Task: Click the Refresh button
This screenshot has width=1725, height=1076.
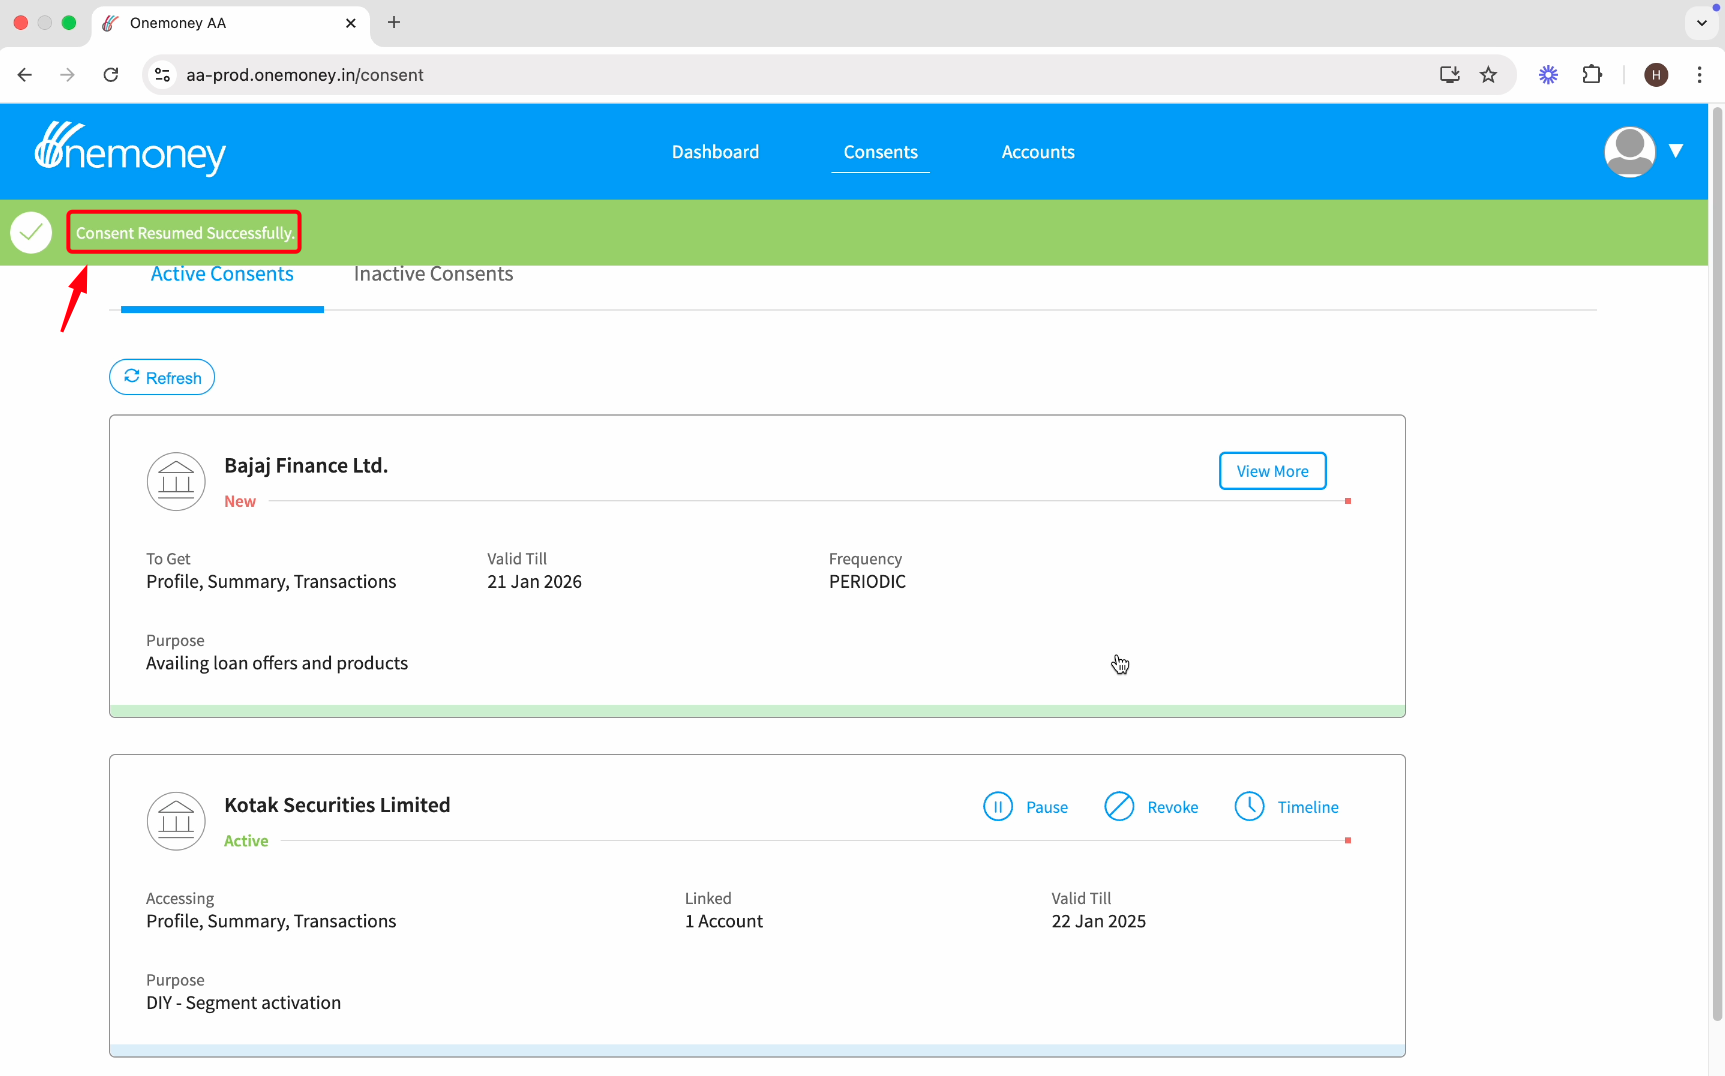Action: 162,377
